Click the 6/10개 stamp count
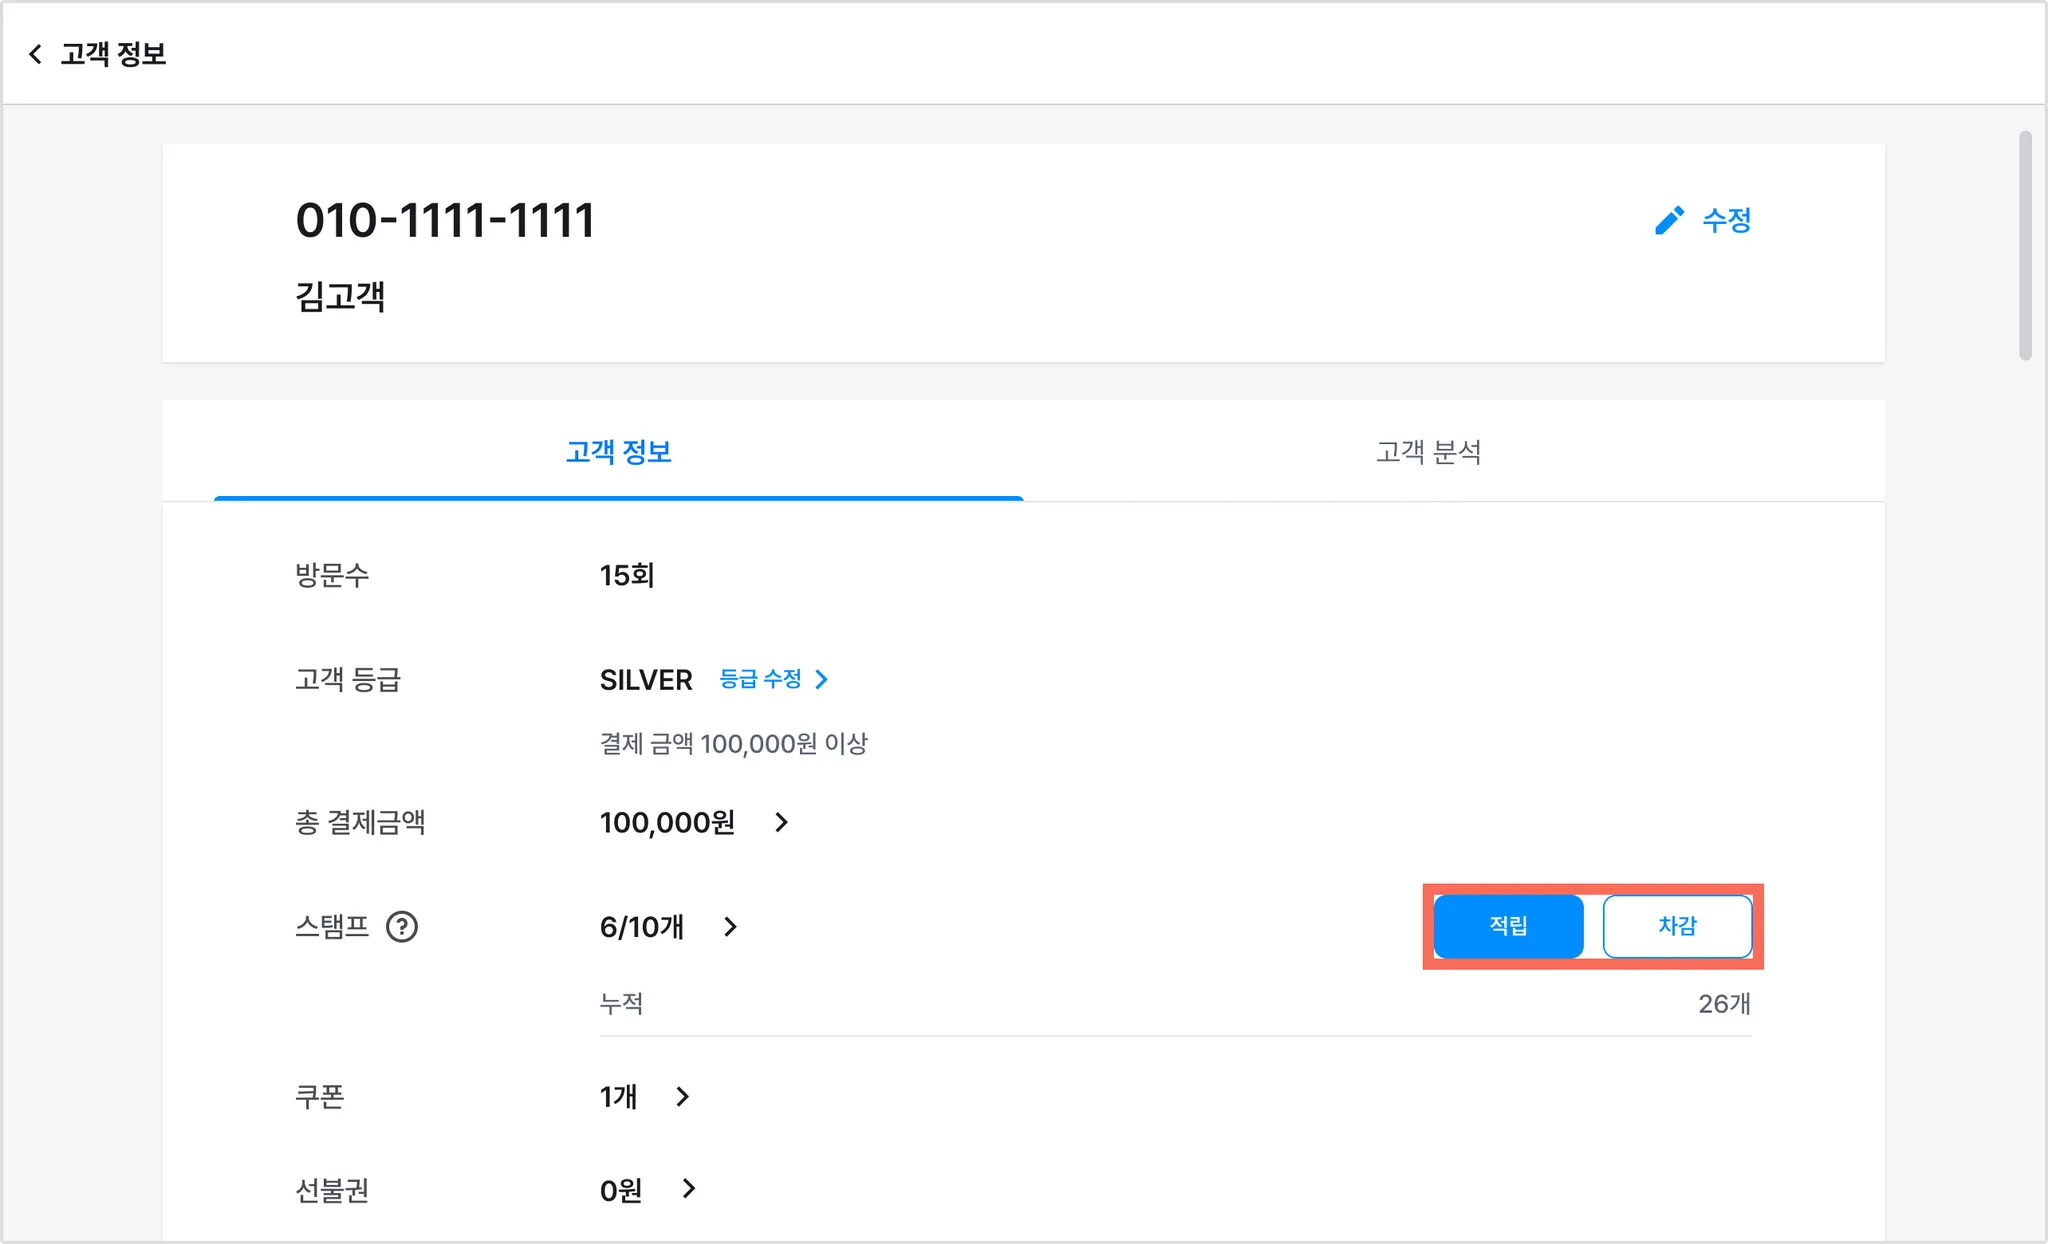 click(642, 927)
